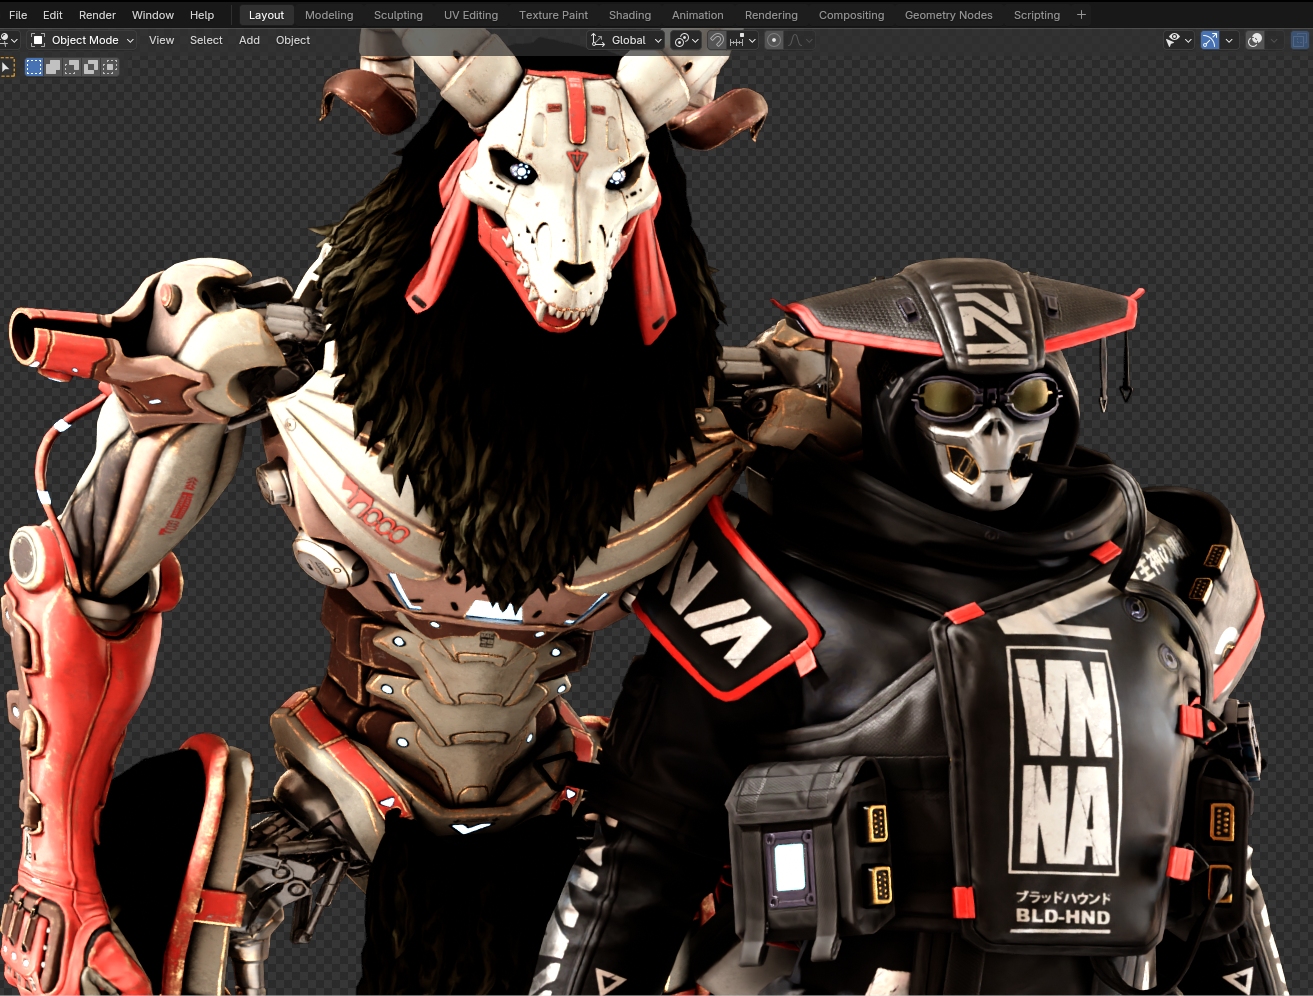
Task: Toggle viewport gizmo display
Action: pyautogui.click(x=1210, y=40)
